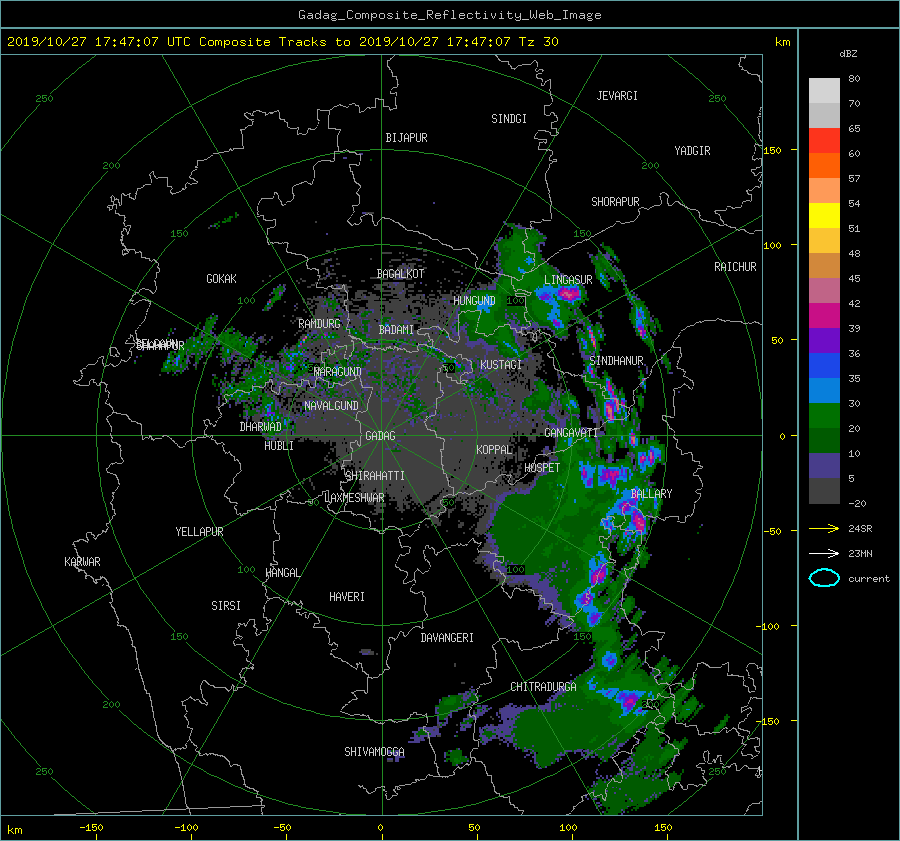Click the UTC Composite Tracks timestamp header
900x841 pixels.
(282, 42)
